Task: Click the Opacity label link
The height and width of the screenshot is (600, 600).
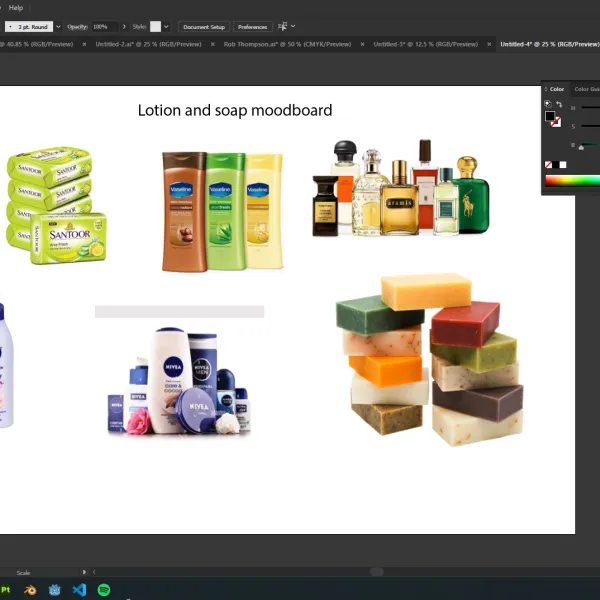Action: (77, 27)
